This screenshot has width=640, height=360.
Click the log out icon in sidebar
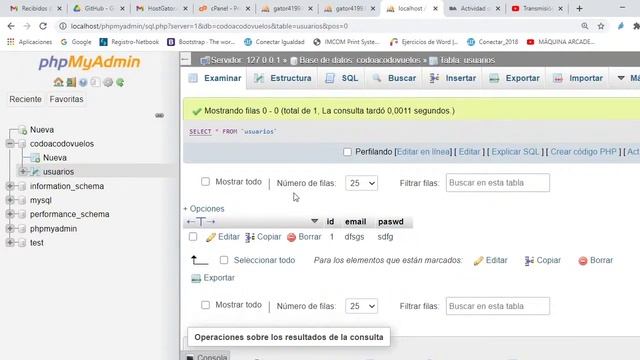pos(71,82)
